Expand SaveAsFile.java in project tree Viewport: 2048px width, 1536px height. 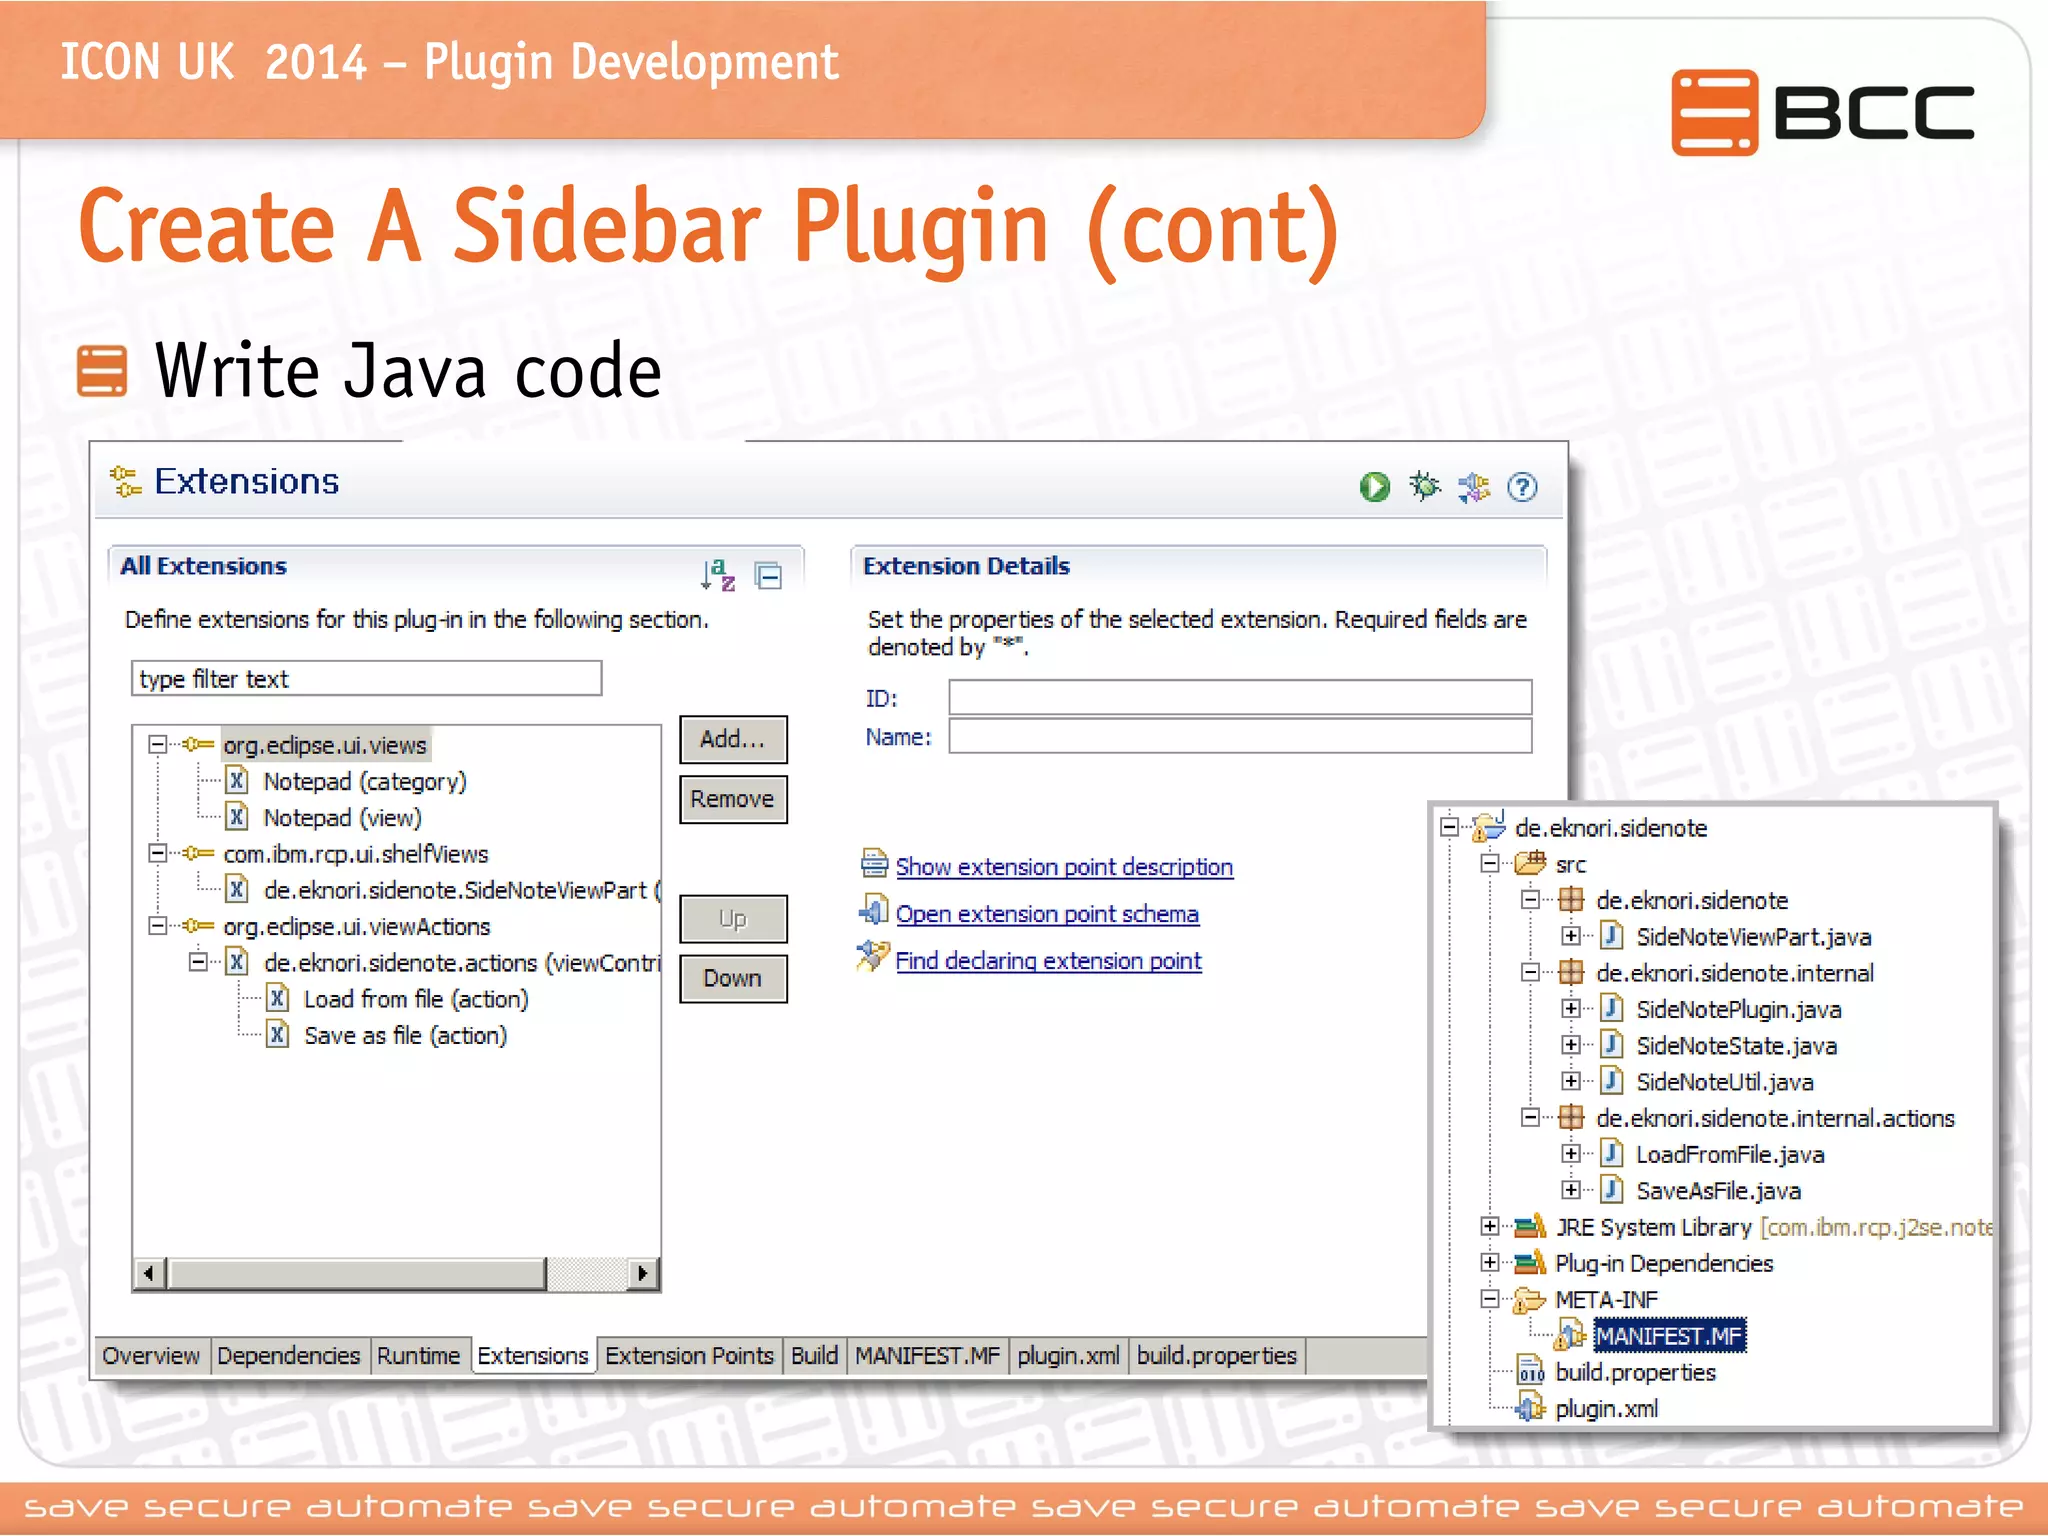tap(1571, 1190)
